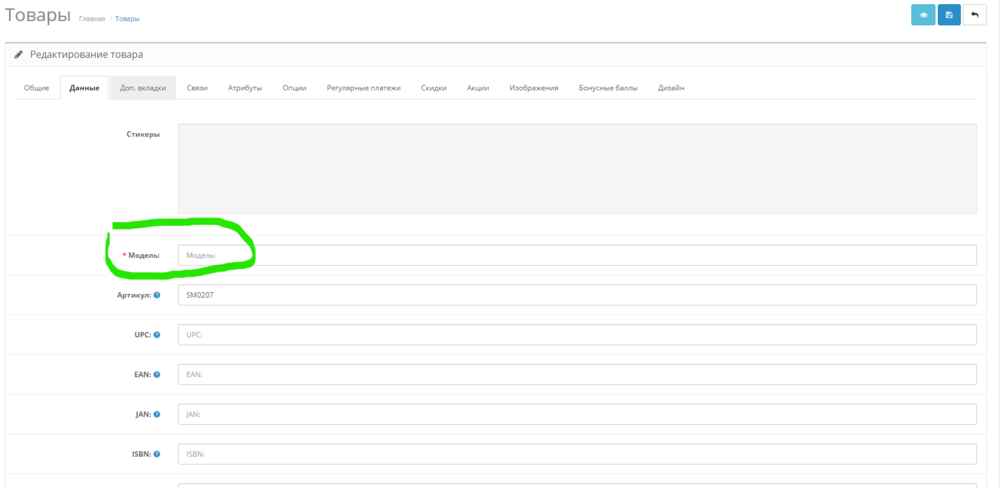This screenshot has width=1000, height=488.
Task: Click the eye preview button
Action: tap(922, 15)
